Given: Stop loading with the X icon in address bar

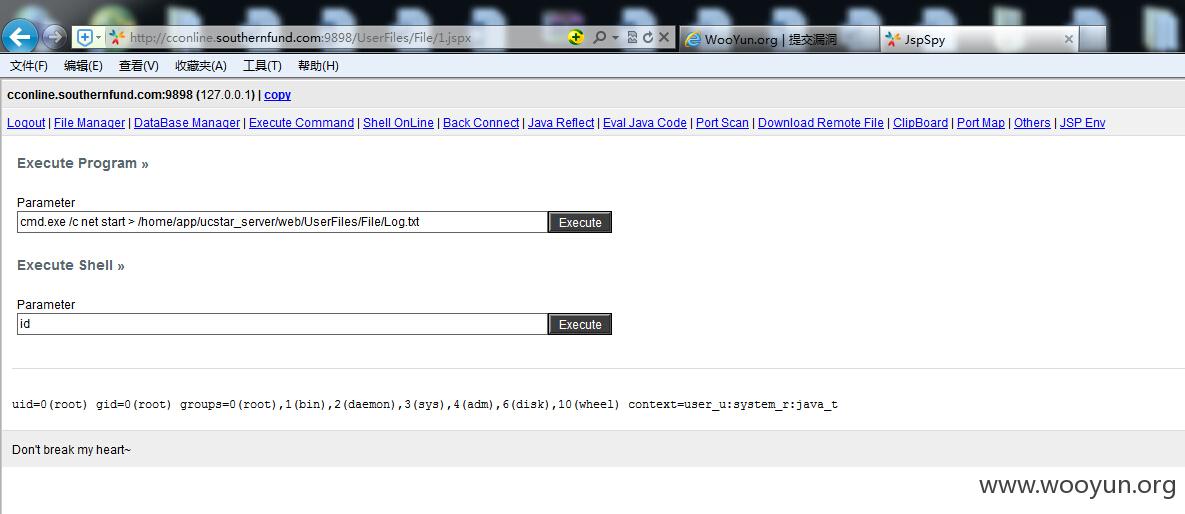Looking at the screenshot, I should pyautogui.click(x=664, y=37).
